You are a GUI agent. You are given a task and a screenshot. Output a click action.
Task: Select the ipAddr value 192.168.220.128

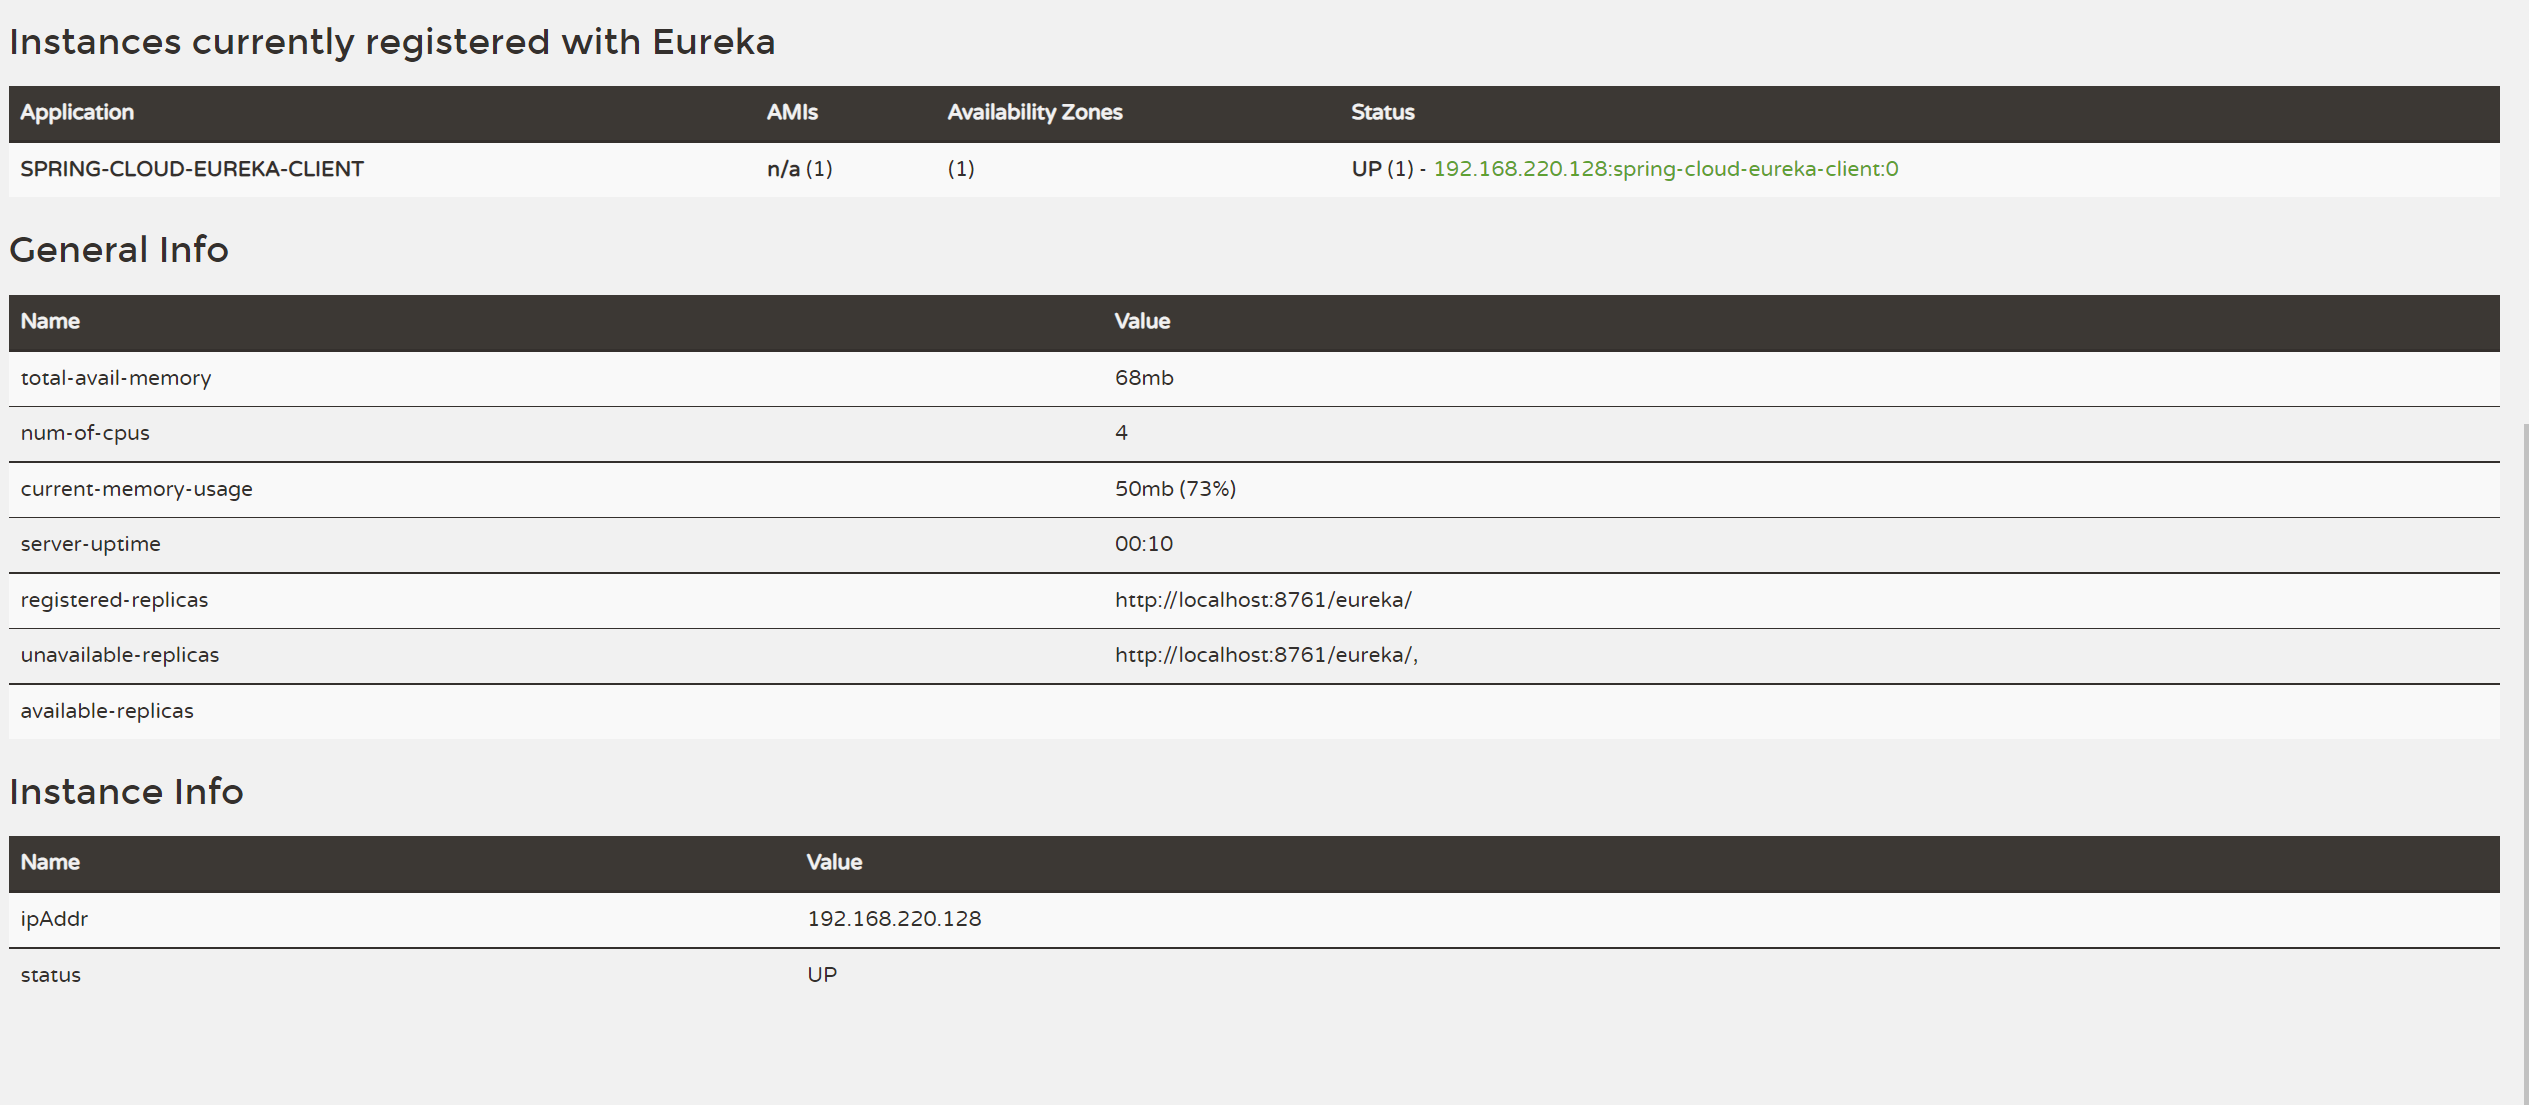[x=894, y=919]
